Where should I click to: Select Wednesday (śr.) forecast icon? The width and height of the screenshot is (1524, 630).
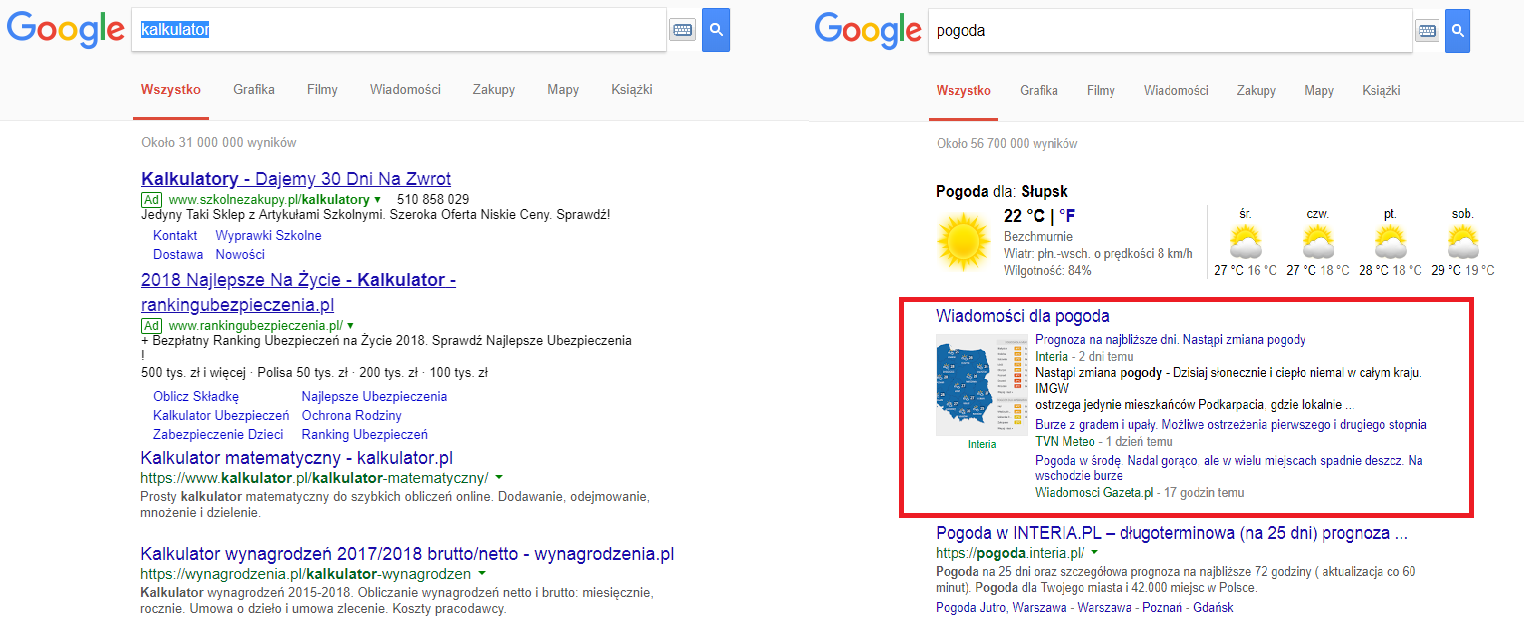[x=1245, y=242]
